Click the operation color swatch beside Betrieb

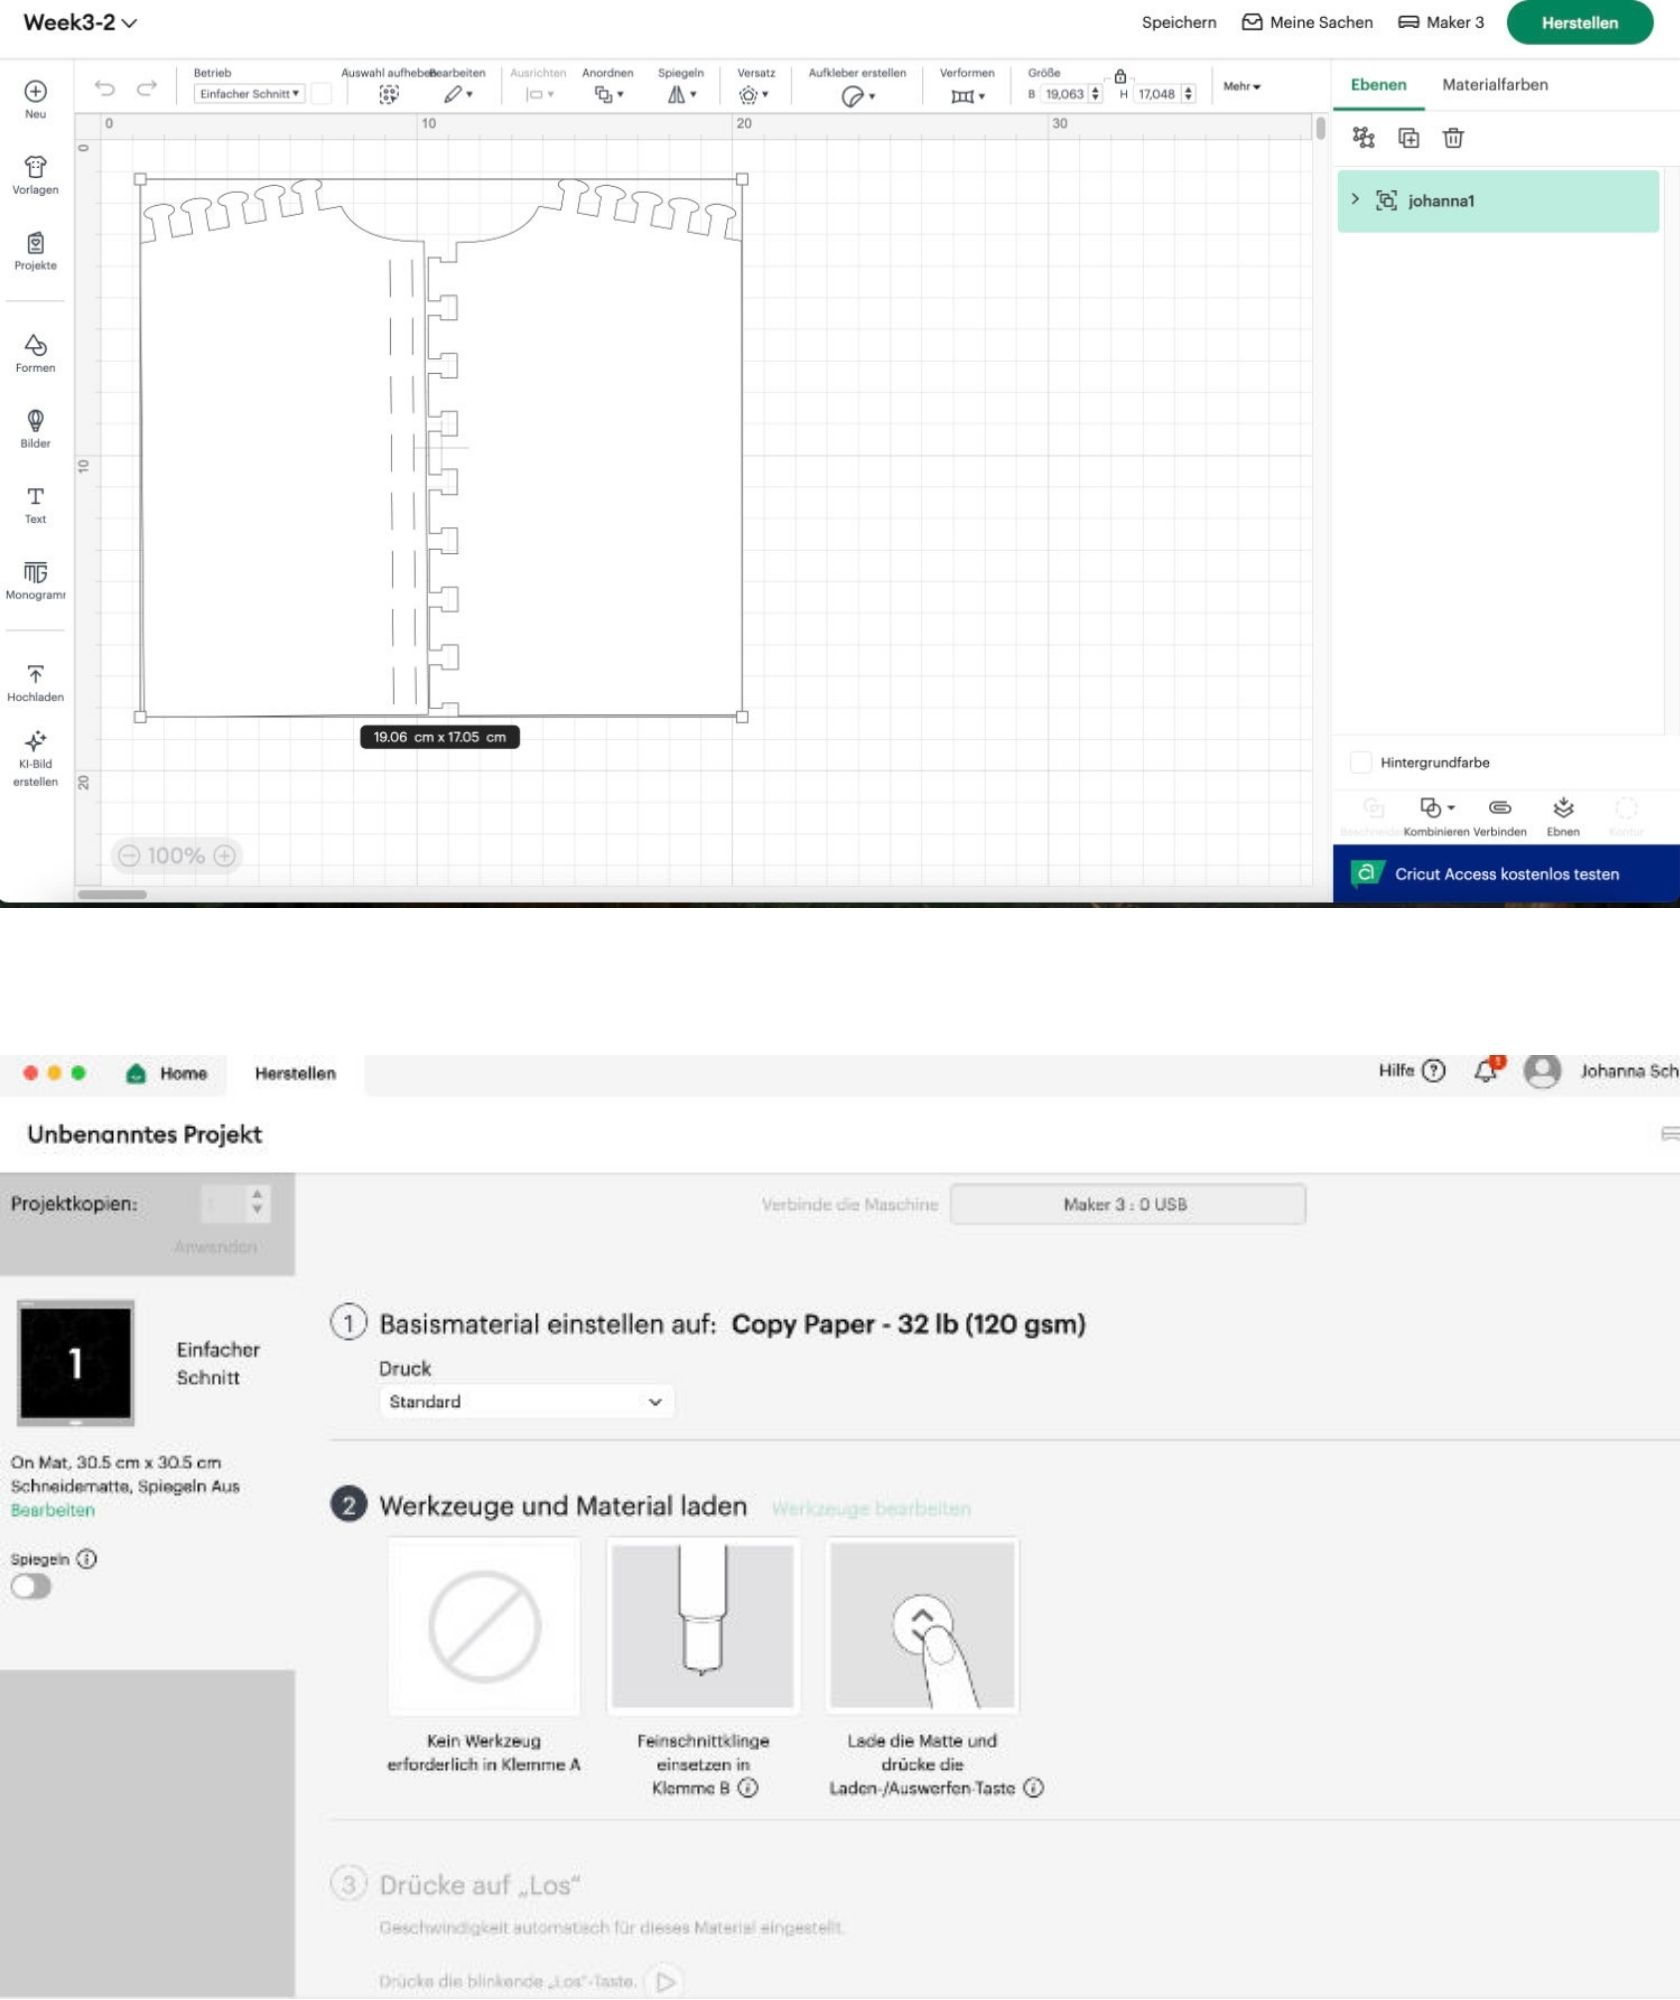(x=321, y=94)
